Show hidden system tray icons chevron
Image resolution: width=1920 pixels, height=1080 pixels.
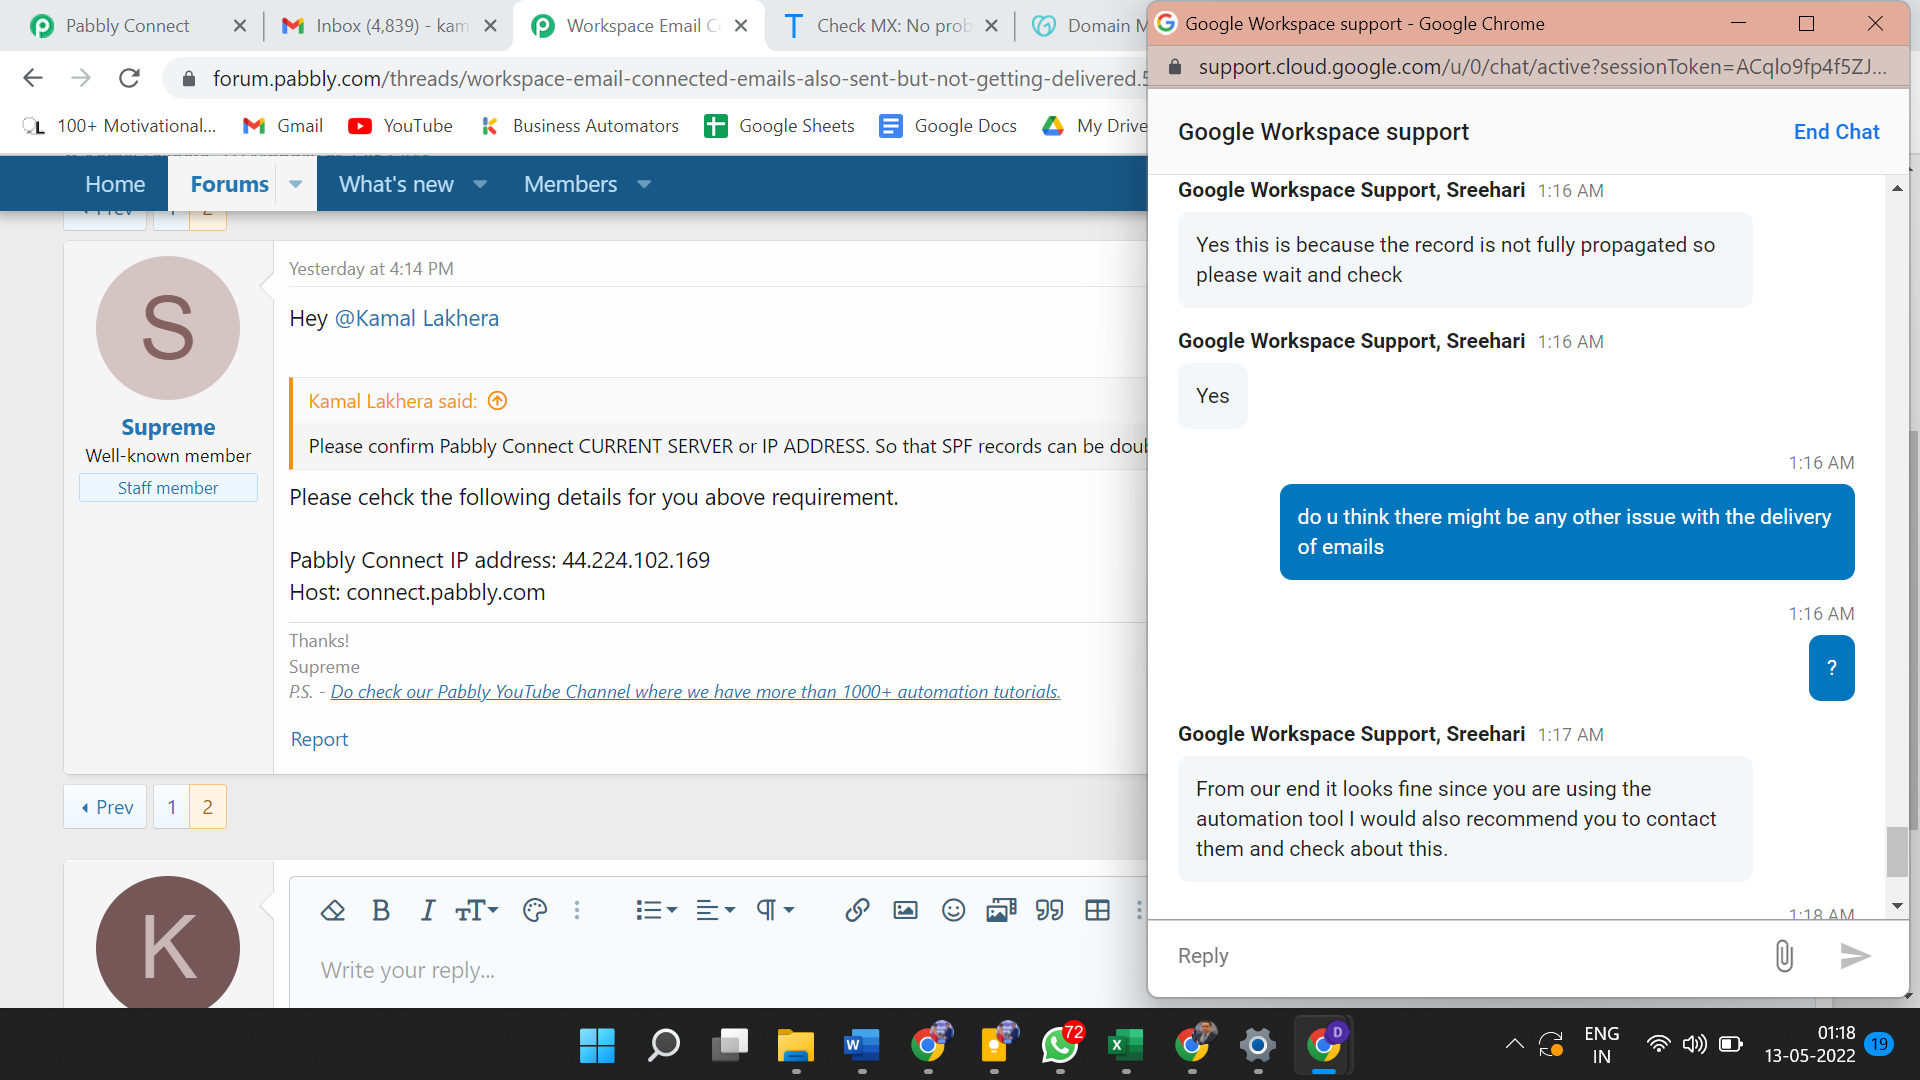tap(1515, 1044)
